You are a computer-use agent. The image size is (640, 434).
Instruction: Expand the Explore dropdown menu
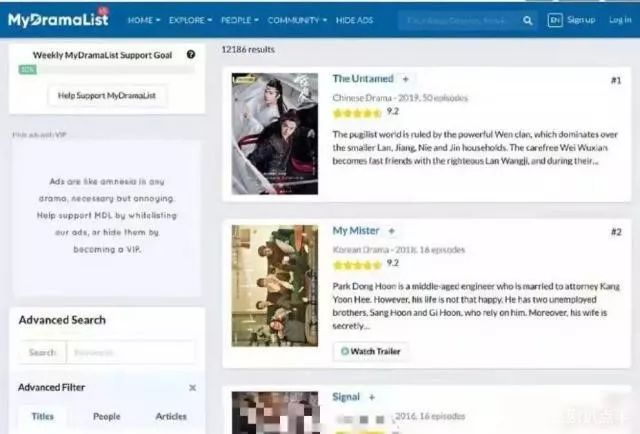click(190, 20)
